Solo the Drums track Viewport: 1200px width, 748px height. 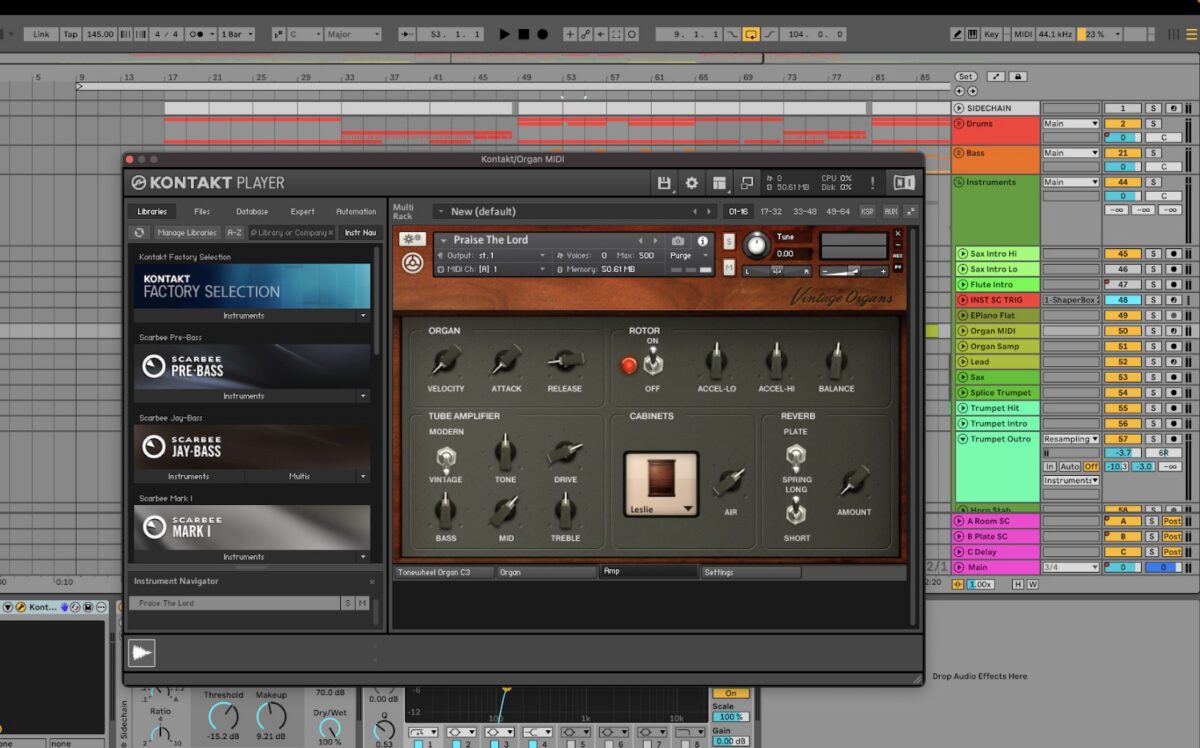[1153, 124]
